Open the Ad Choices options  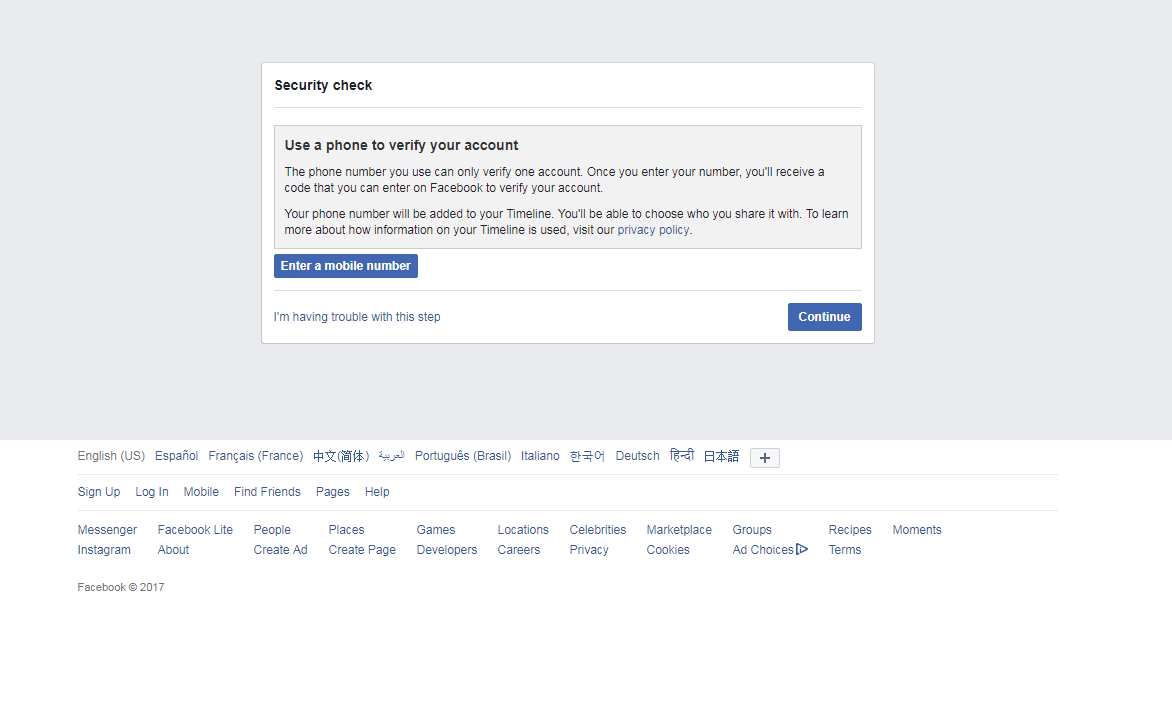[763, 549]
